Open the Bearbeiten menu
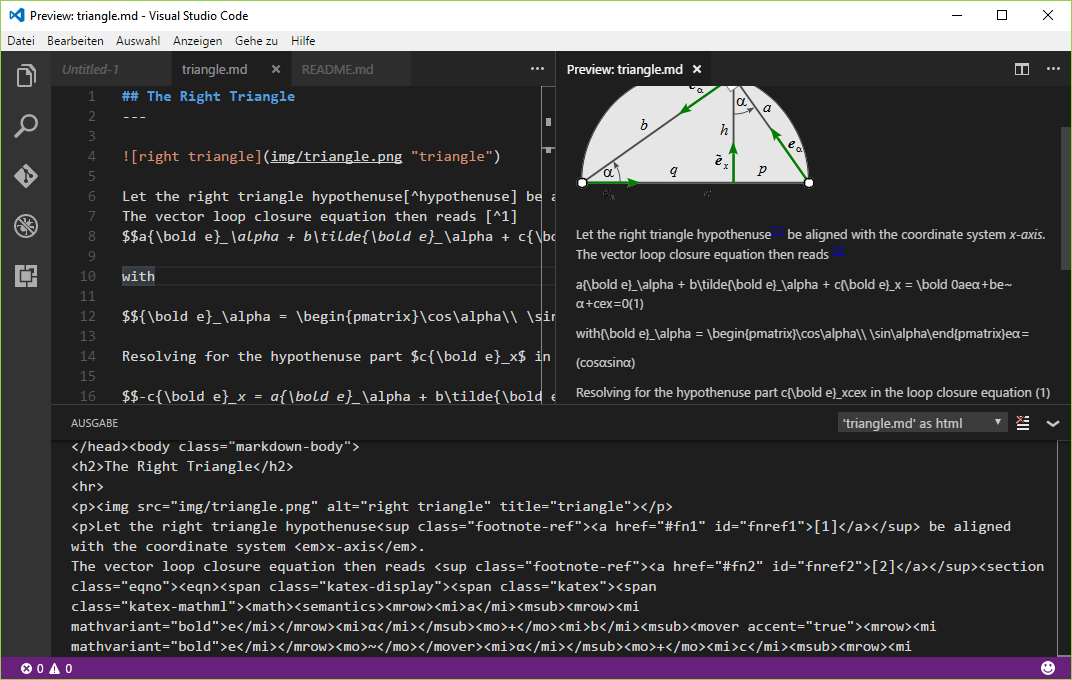1072x680 pixels. coord(75,41)
